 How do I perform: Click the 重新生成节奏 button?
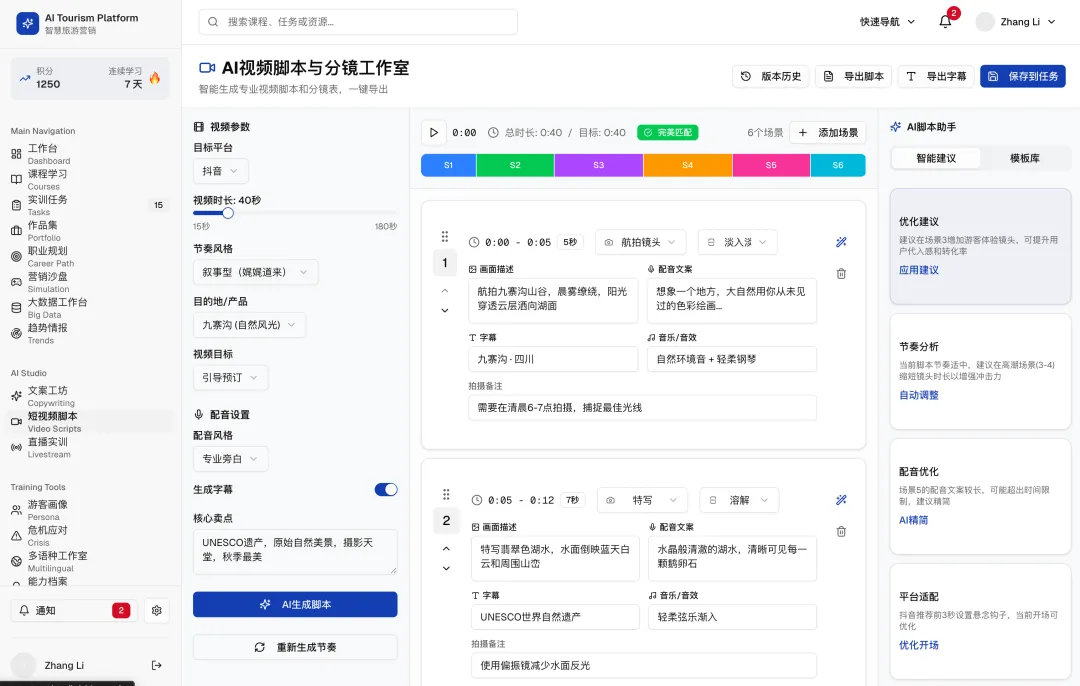295,647
